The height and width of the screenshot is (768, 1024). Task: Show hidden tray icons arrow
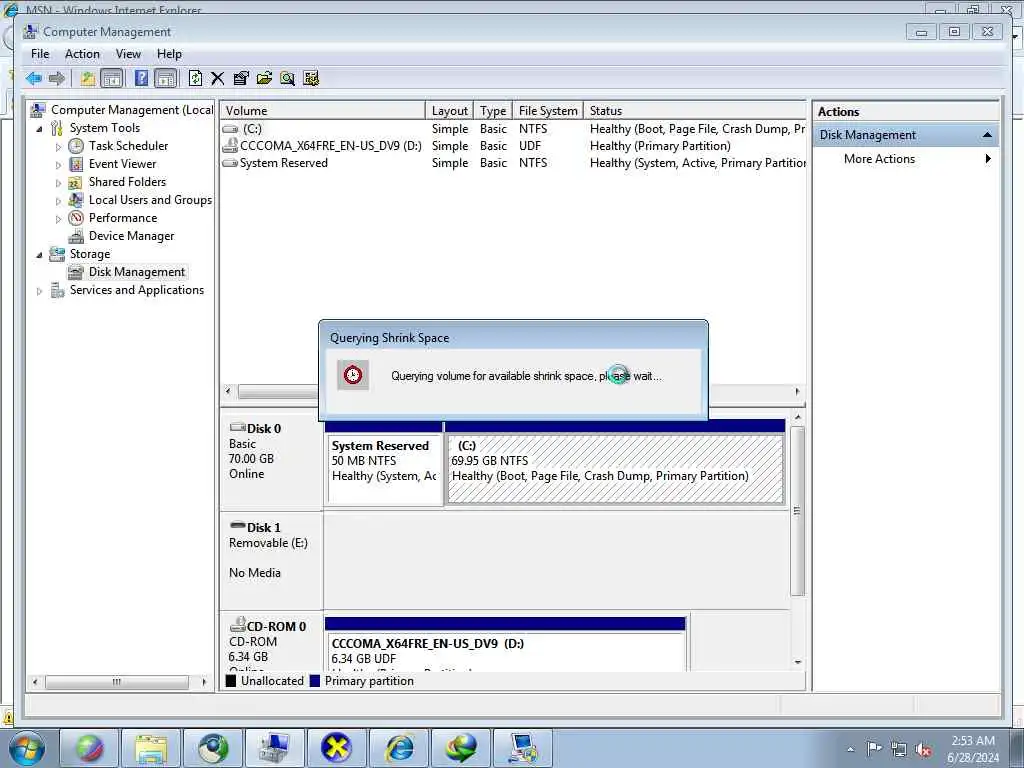[850, 750]
